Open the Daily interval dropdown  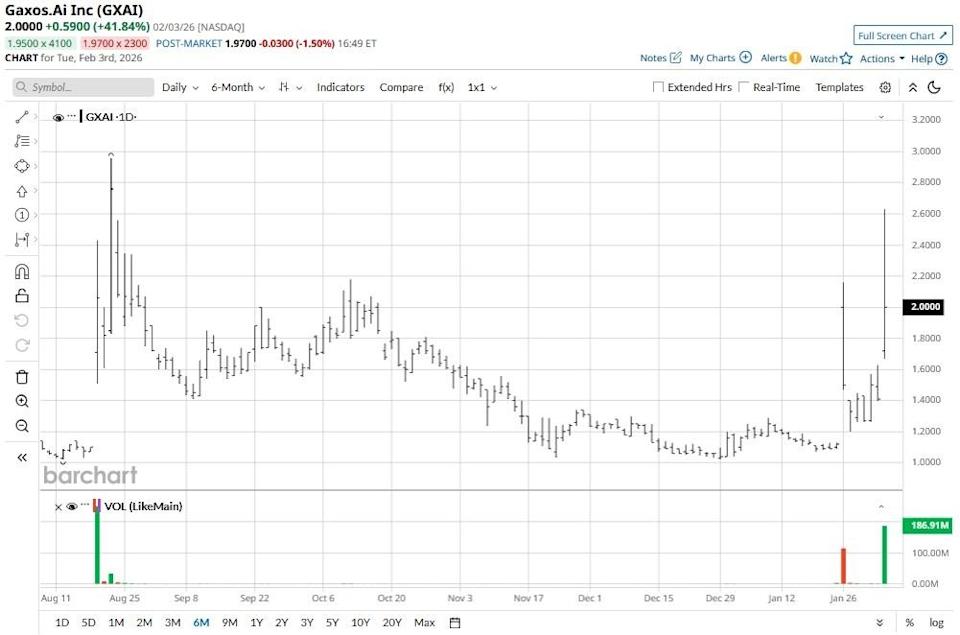[x=176, y=88]
